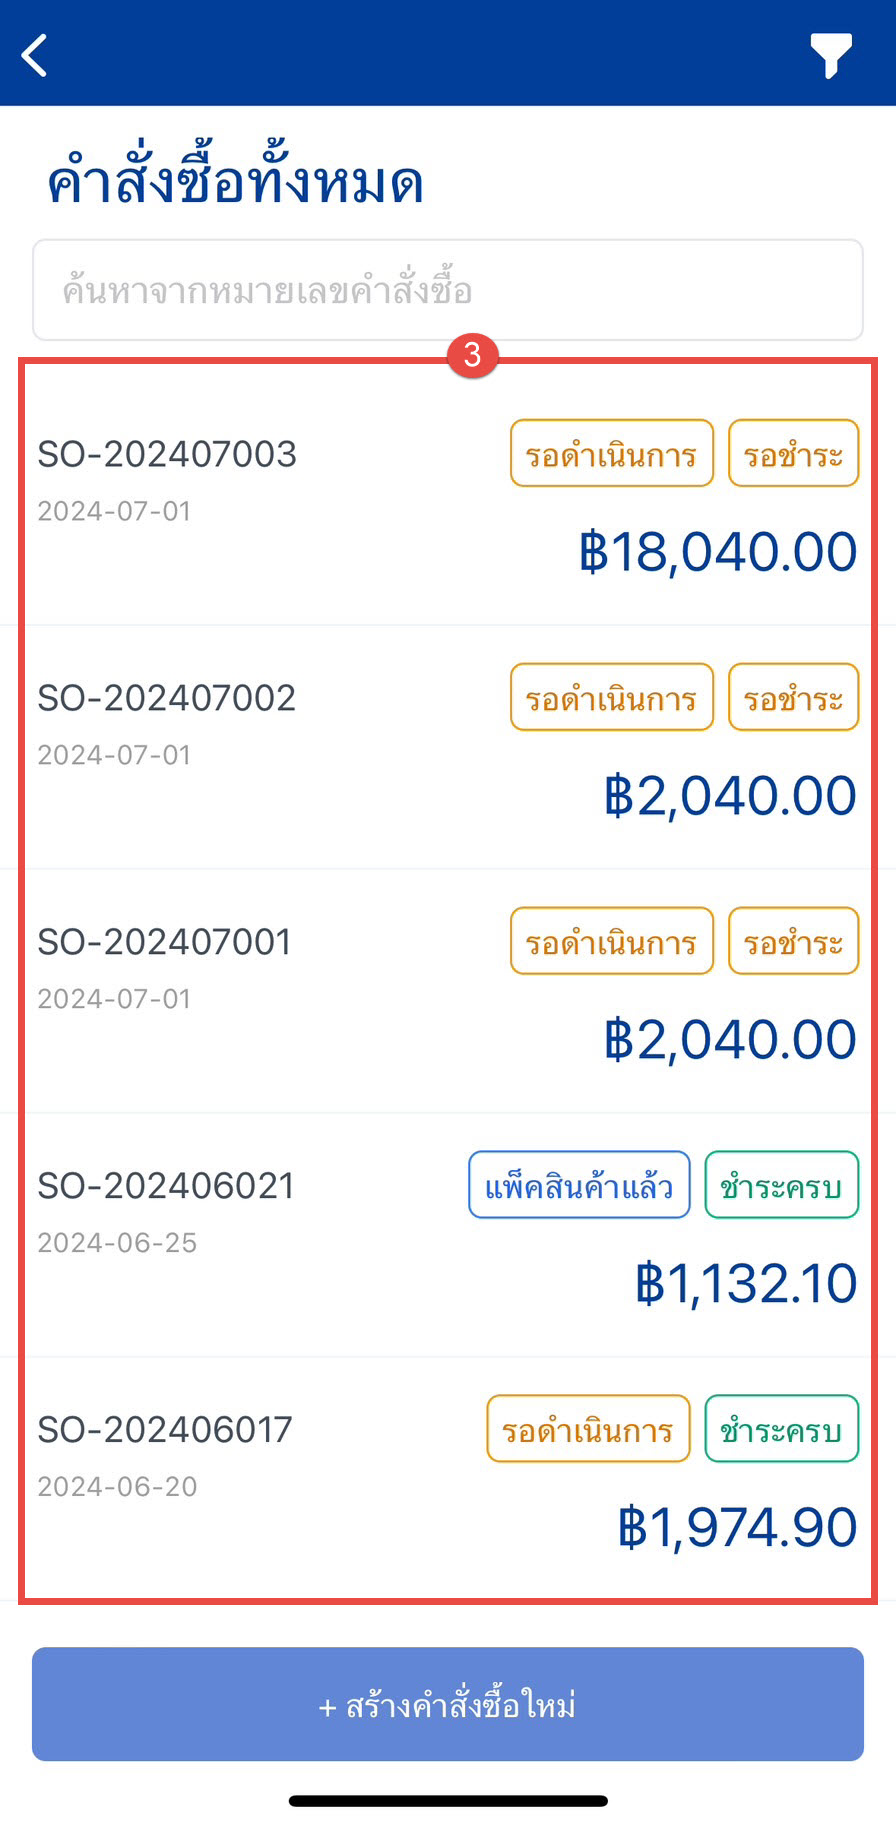
Task: Tap the ฿1,974.90 amount
Action: coord(737,1528)
